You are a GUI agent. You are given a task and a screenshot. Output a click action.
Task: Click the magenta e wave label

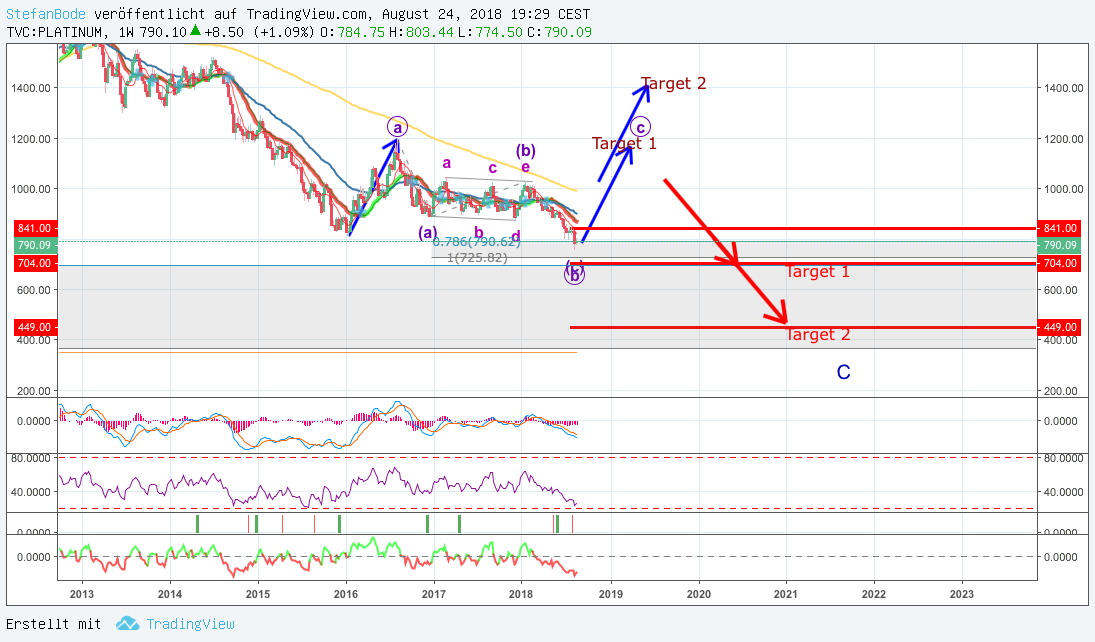coord(525,167)
